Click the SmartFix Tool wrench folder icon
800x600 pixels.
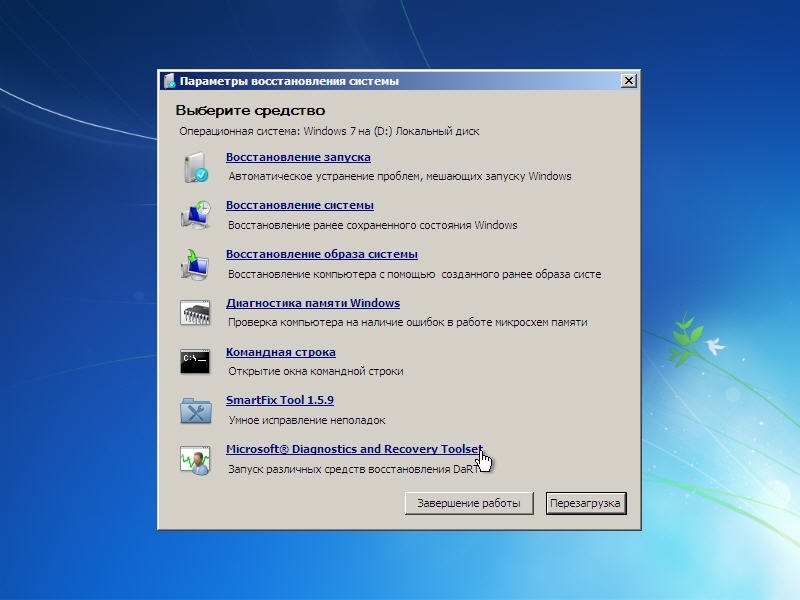[x=195, y=410]
